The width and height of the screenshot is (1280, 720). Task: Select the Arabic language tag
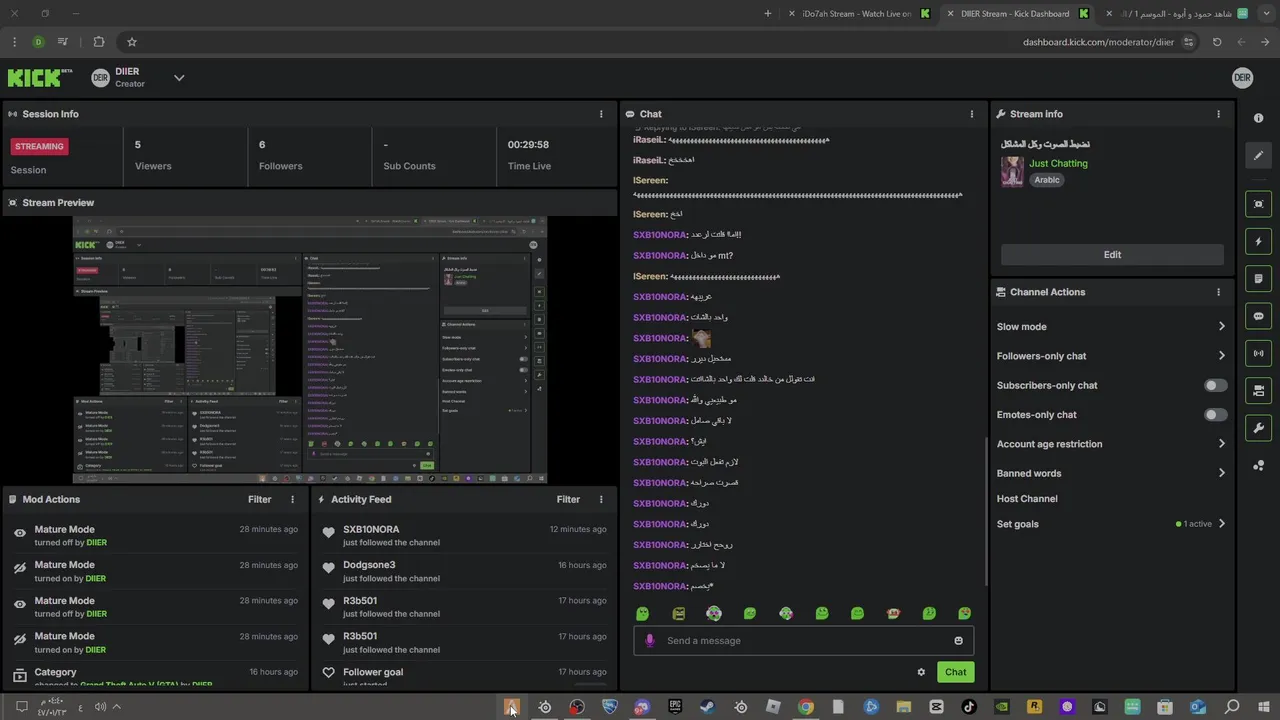(1046, 180)
